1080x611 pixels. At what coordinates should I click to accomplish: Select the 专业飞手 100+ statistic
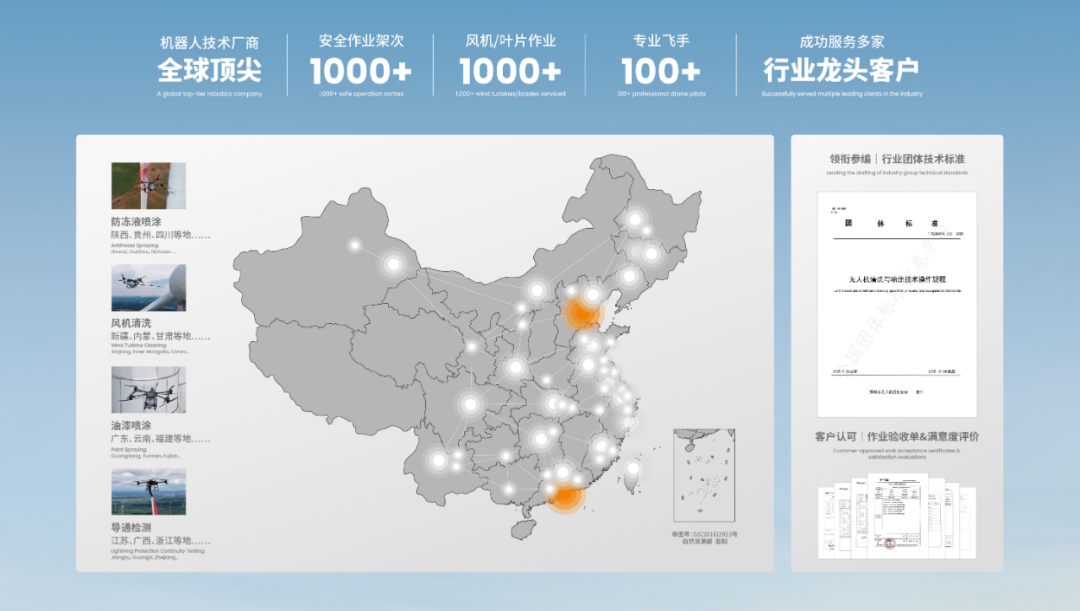(x=661, y=71)
